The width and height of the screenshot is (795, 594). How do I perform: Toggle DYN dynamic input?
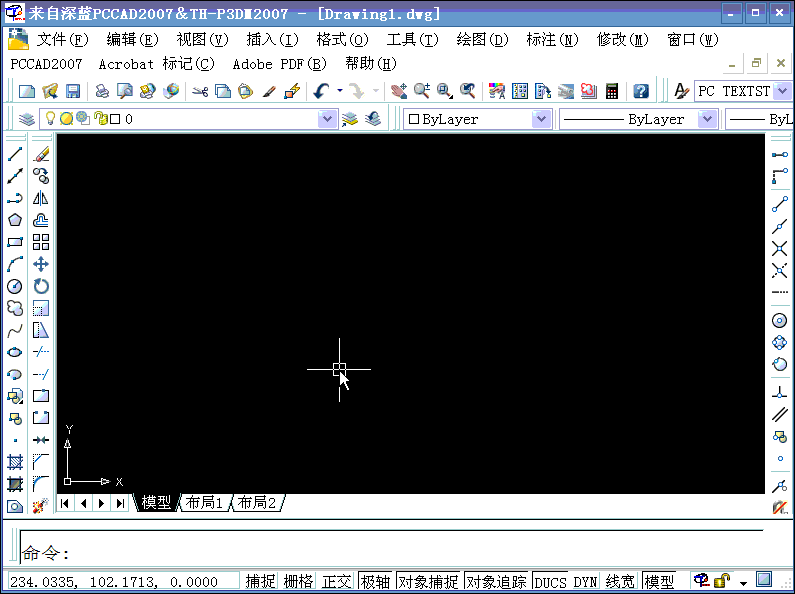[x=586, y=581]
